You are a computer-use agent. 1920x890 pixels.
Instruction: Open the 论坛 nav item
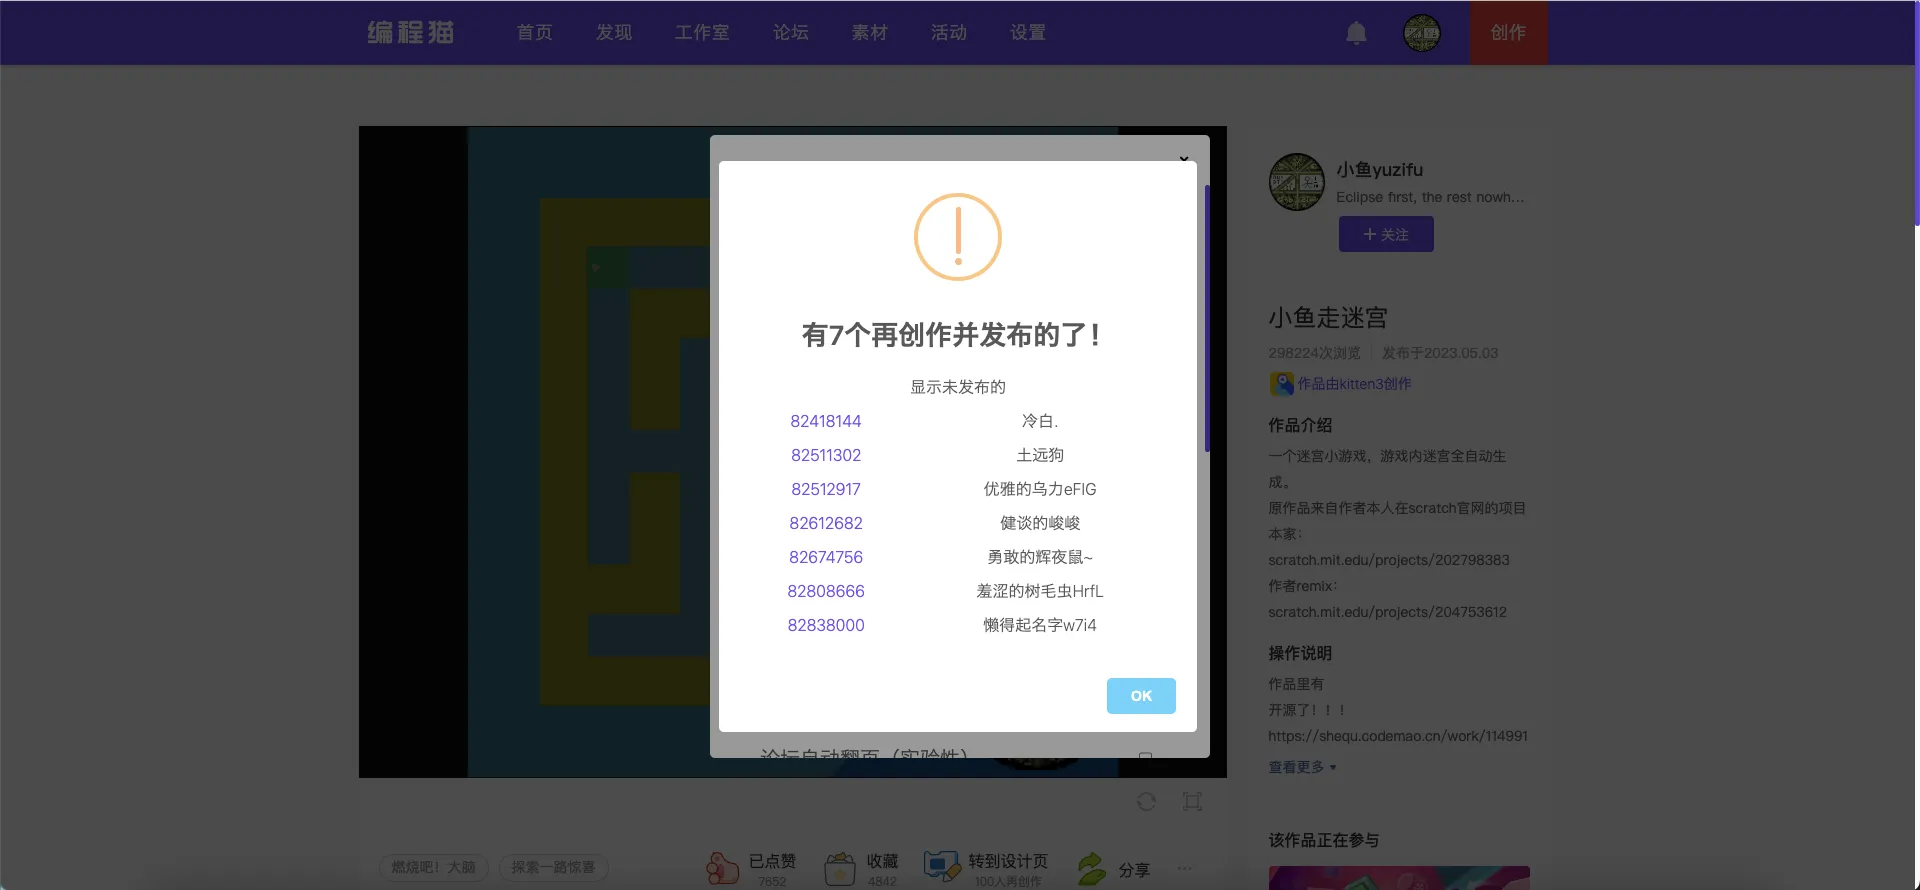click(x=791, y=33)
